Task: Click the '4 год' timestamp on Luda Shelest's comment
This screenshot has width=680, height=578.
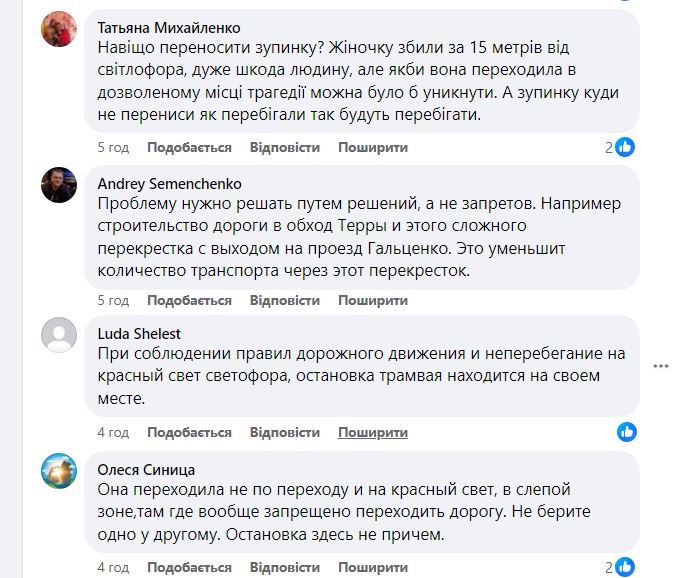Action: tap(113, 432)
